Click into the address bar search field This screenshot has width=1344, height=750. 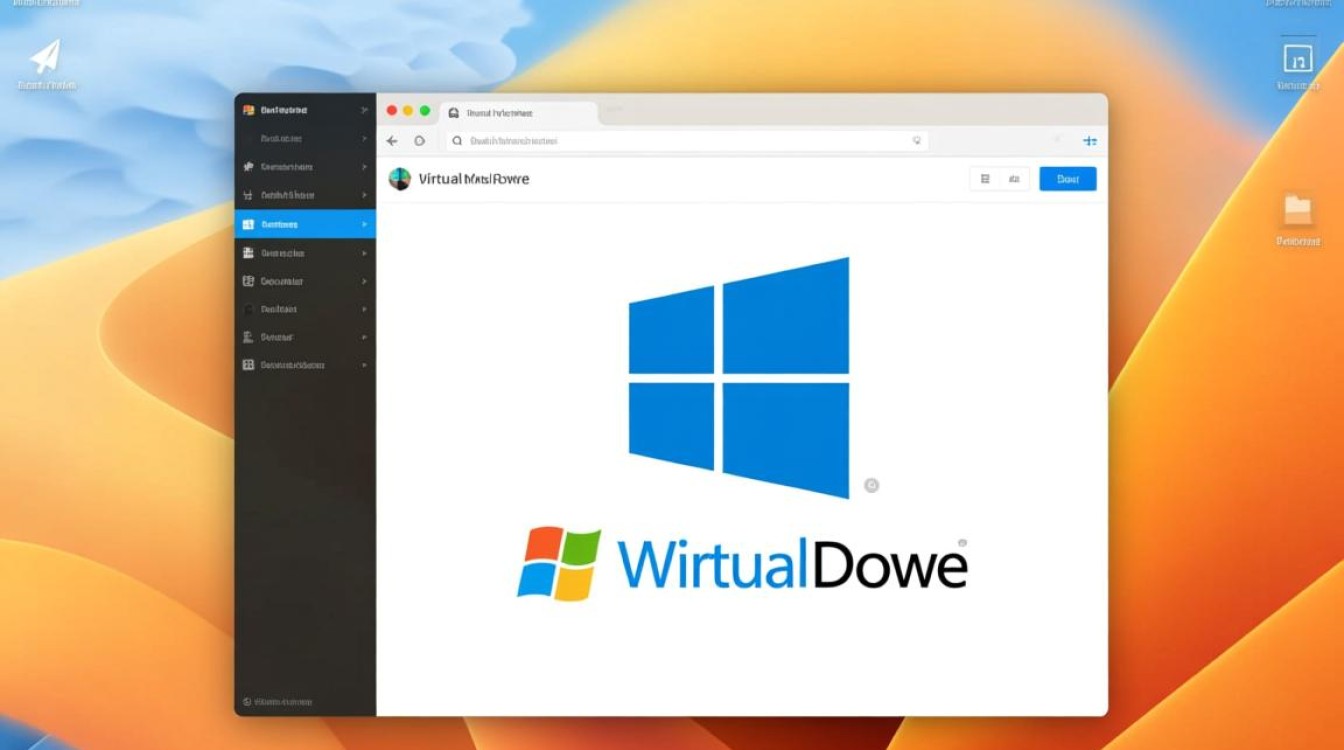(680, 141)
